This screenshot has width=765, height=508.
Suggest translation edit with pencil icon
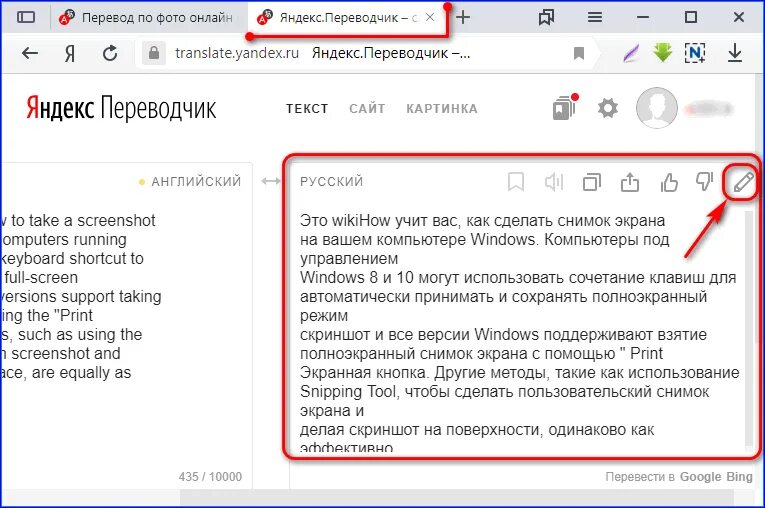point(743,182)
